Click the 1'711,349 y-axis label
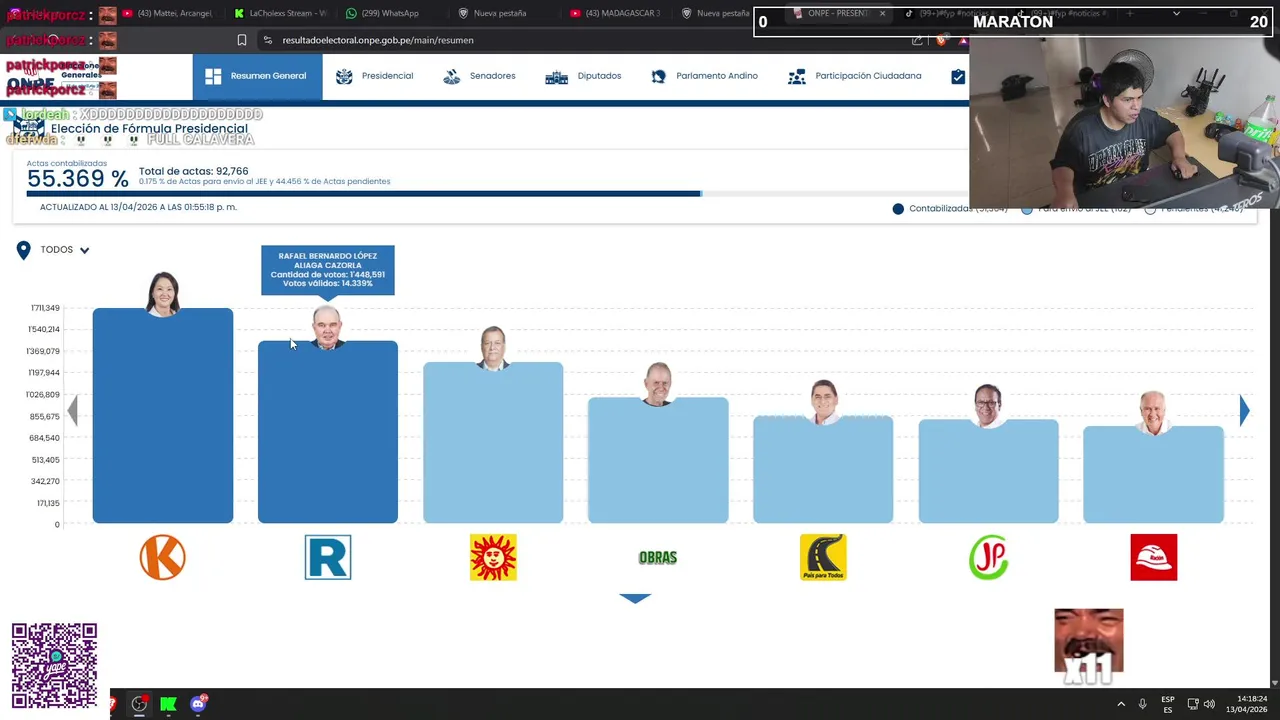This screenshot has height=720, width=1280. click(45, 308)
